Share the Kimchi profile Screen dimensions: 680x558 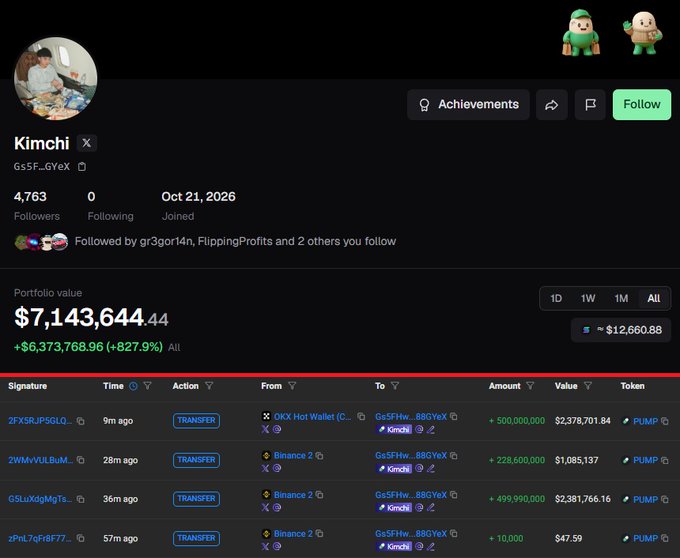coord(552,104)
